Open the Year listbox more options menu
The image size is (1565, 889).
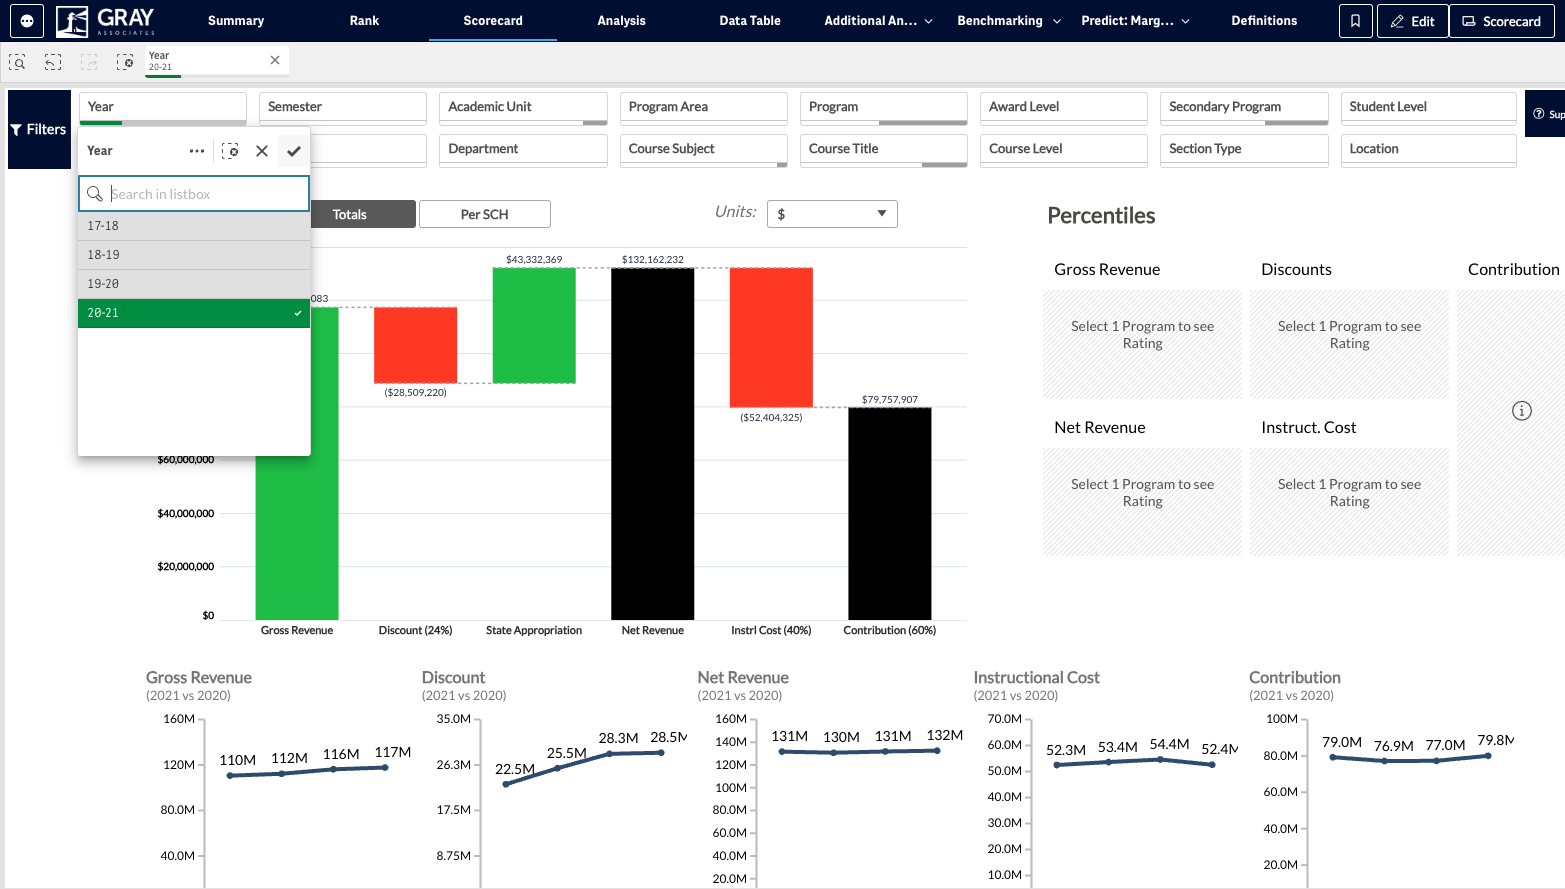(197, 151)
